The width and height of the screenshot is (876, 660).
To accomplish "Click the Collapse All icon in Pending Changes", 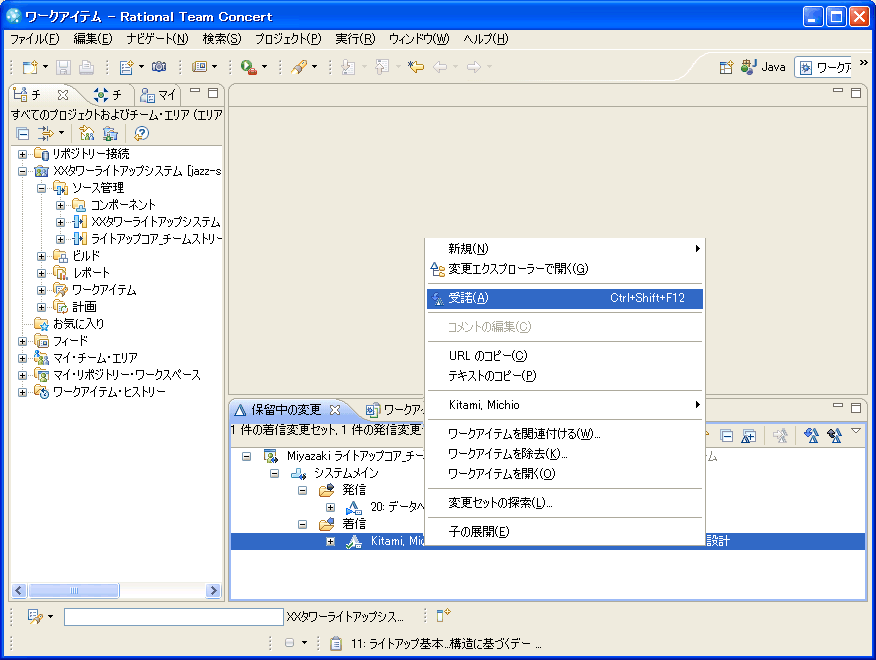I will click(726, 436).
